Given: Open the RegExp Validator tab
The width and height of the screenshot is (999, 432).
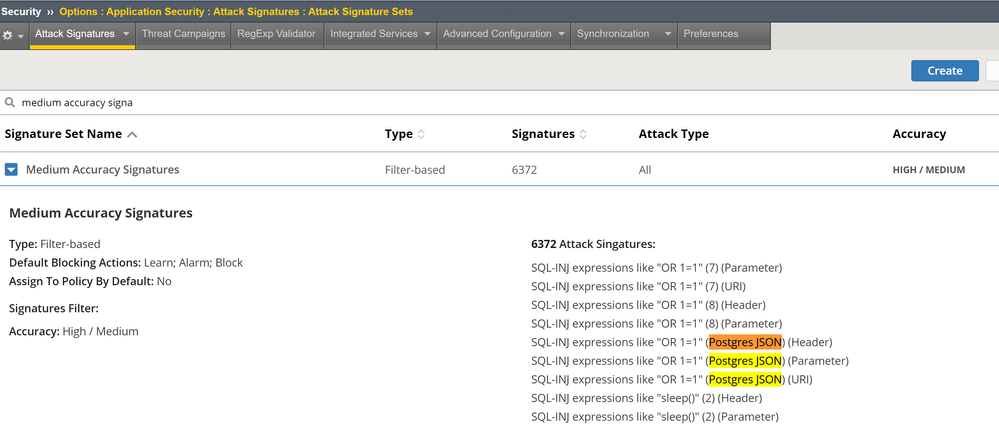Looking at the screenshot, I should 276,34.
